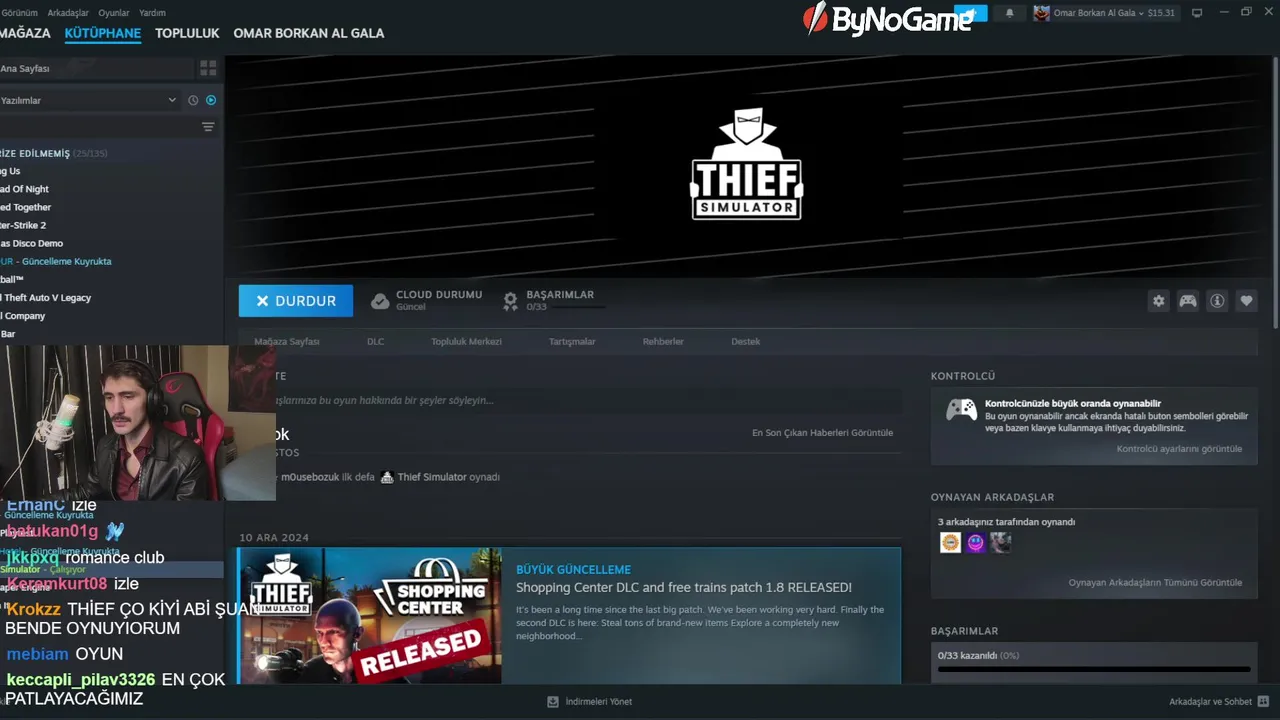Click Kontrolcü ayarlarını görüntüle link
The width and height of the screenshot is (1280, 720).
point(1179,449)
